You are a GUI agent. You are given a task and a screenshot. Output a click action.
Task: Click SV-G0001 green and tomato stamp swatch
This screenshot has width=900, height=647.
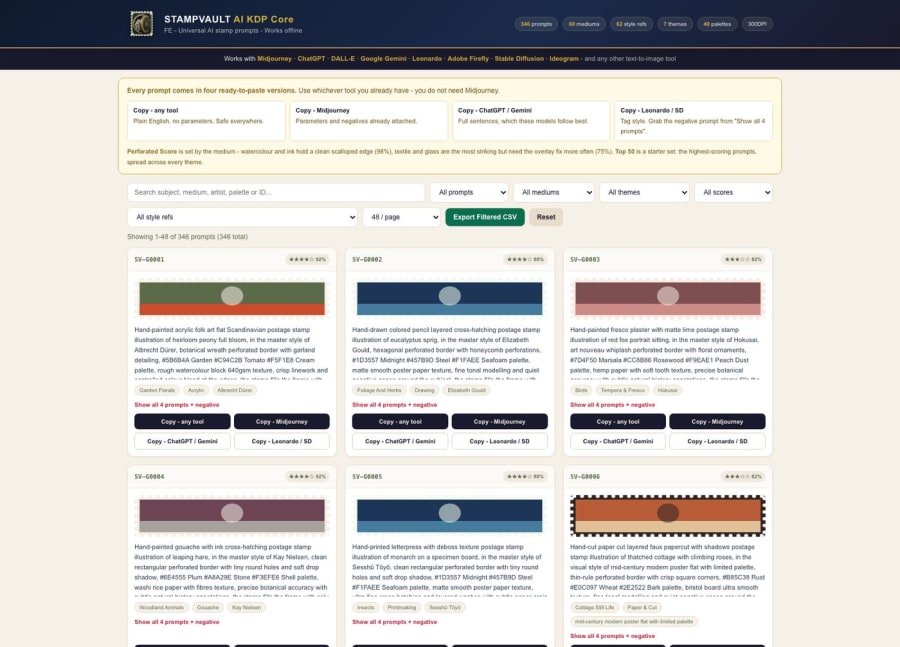pos(232,298)
